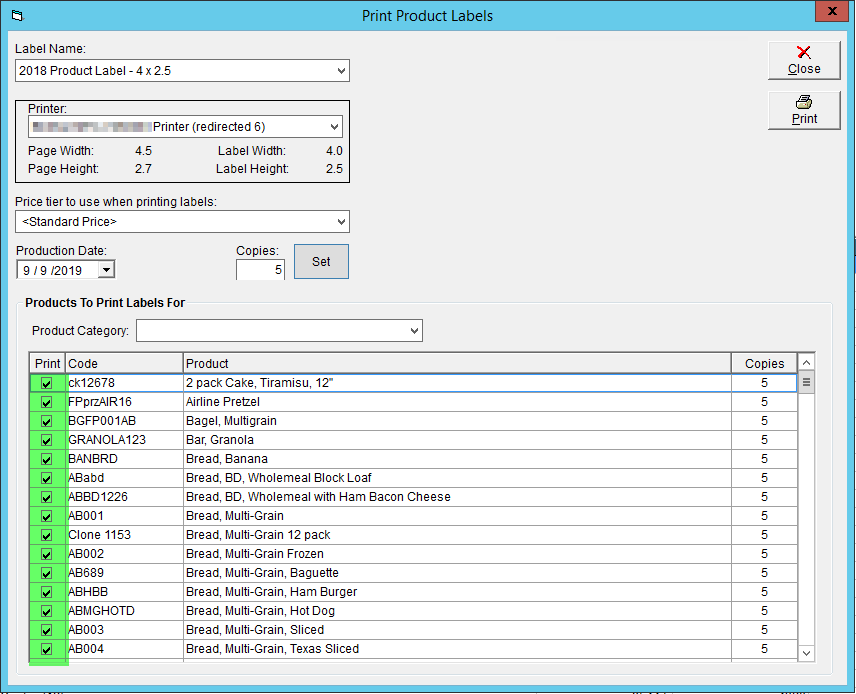Screen dimensions: 856x694
Task: Select 'Bread, BD, Wholemeal with Ham Bacon Cheese' cell
Action: [x=457, y=497]
